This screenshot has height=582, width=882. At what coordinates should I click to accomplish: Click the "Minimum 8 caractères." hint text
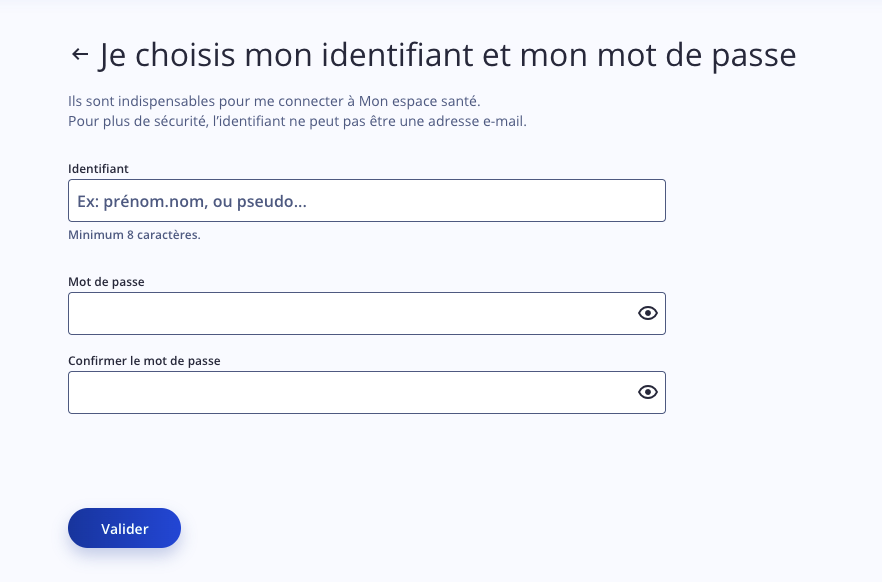click(x=134, y=234)
